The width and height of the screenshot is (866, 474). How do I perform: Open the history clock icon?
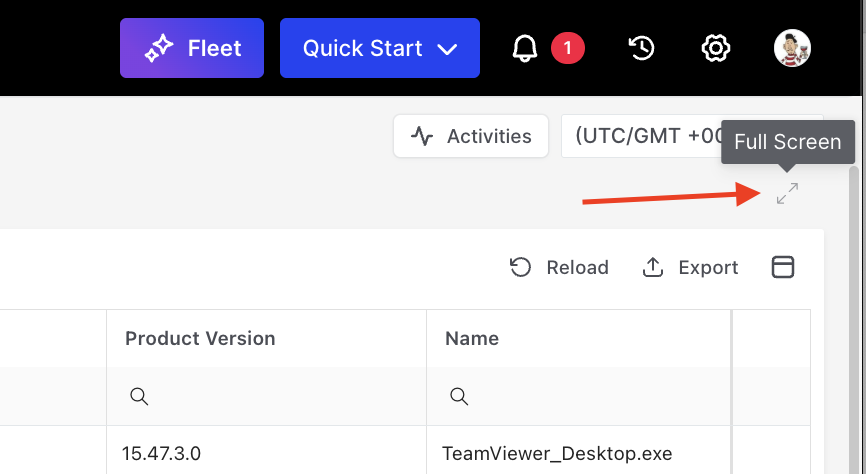[641, 48]
